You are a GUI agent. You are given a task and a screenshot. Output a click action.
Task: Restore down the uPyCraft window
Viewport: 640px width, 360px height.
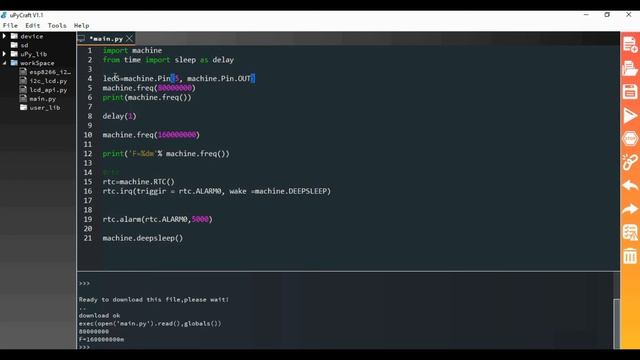coord(607,15)
